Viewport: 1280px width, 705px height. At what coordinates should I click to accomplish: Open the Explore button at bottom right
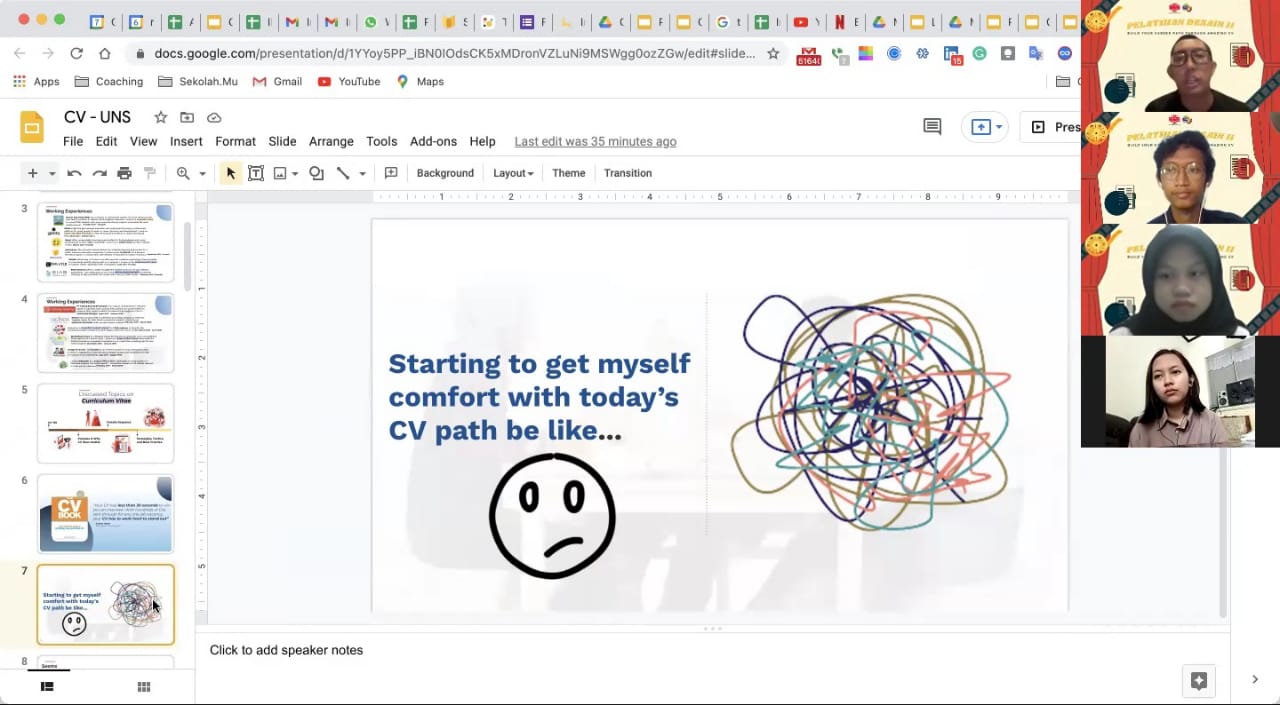(1198, 681)
